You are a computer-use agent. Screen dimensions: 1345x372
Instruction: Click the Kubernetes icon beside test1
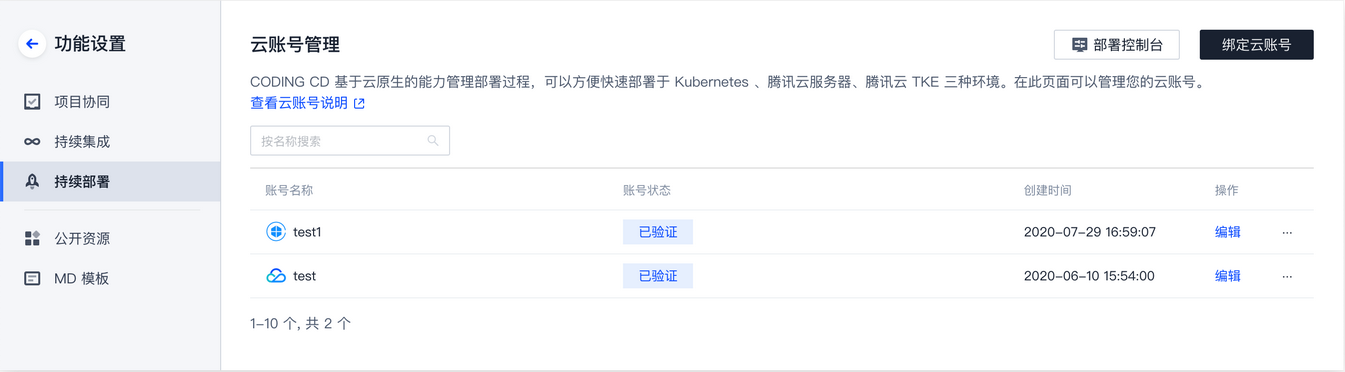click(x=276, y=232)
